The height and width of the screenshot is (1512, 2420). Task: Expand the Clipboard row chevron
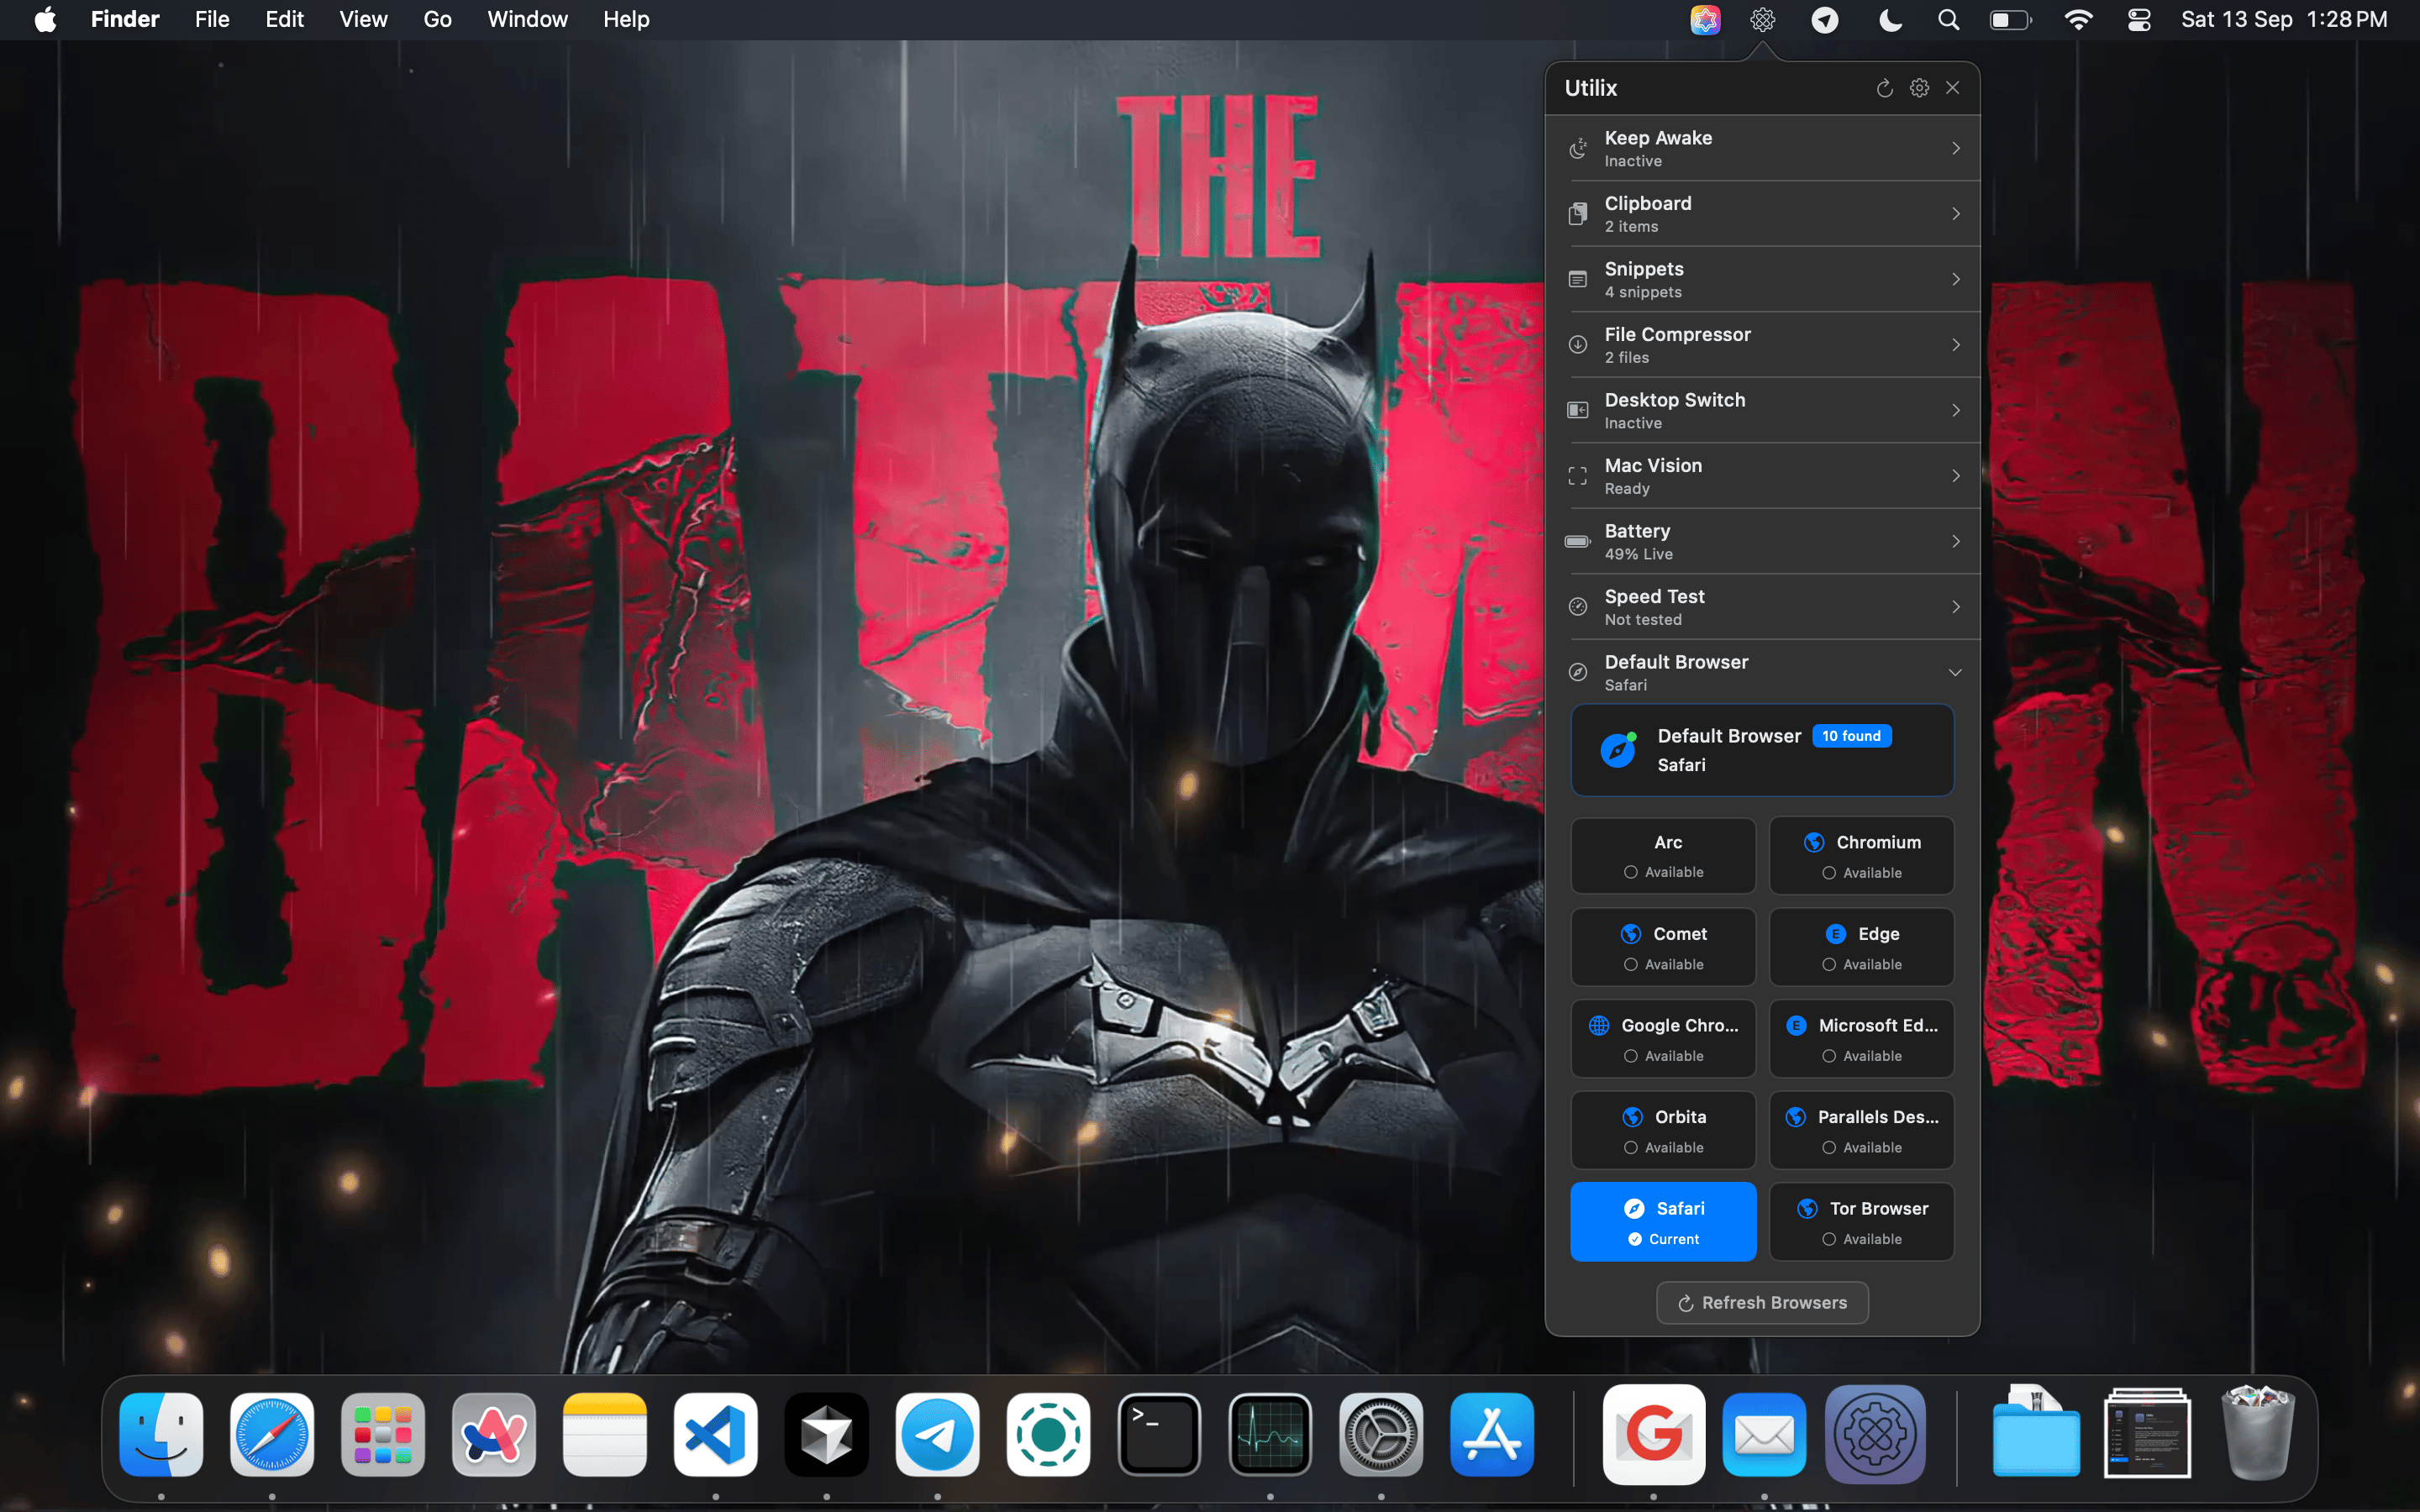pyautogui.click(x=1955, y=214)
